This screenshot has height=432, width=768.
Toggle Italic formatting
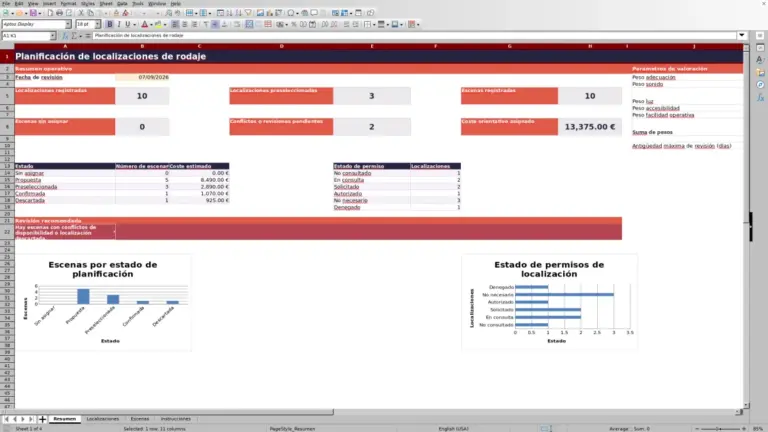tap(119, 24)
